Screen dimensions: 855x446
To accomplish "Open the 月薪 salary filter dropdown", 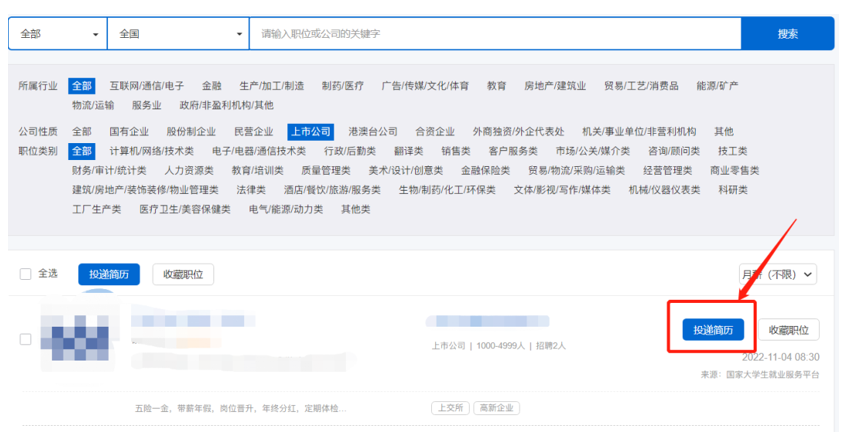I will [x=777, y=274].
